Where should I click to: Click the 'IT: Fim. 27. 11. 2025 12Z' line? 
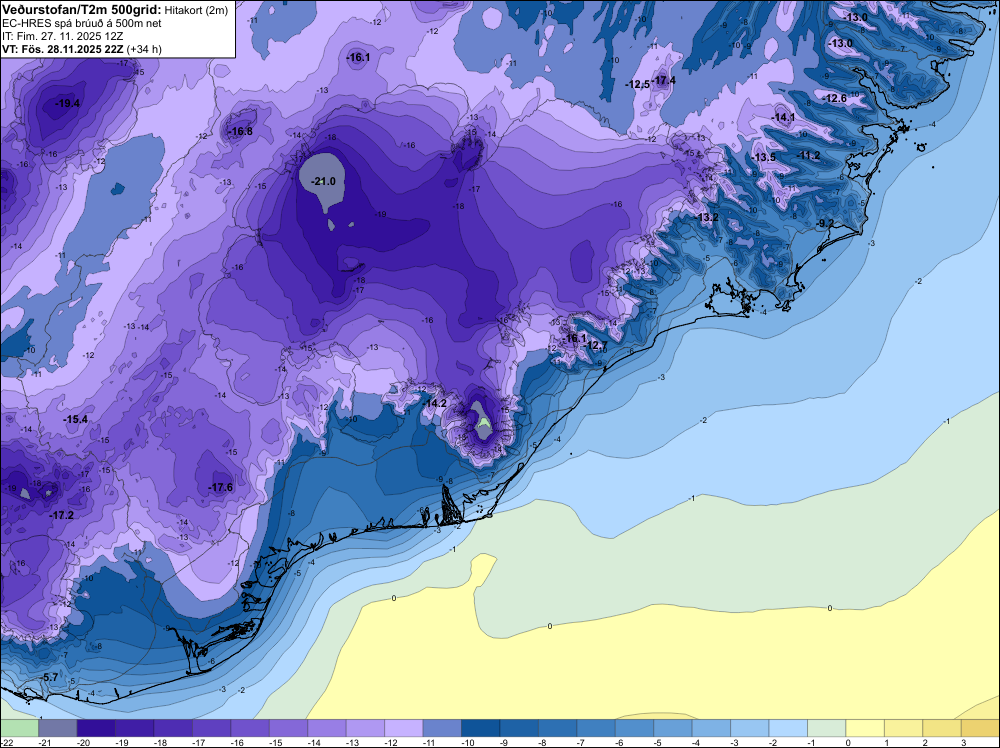click(x=62, y=36)
